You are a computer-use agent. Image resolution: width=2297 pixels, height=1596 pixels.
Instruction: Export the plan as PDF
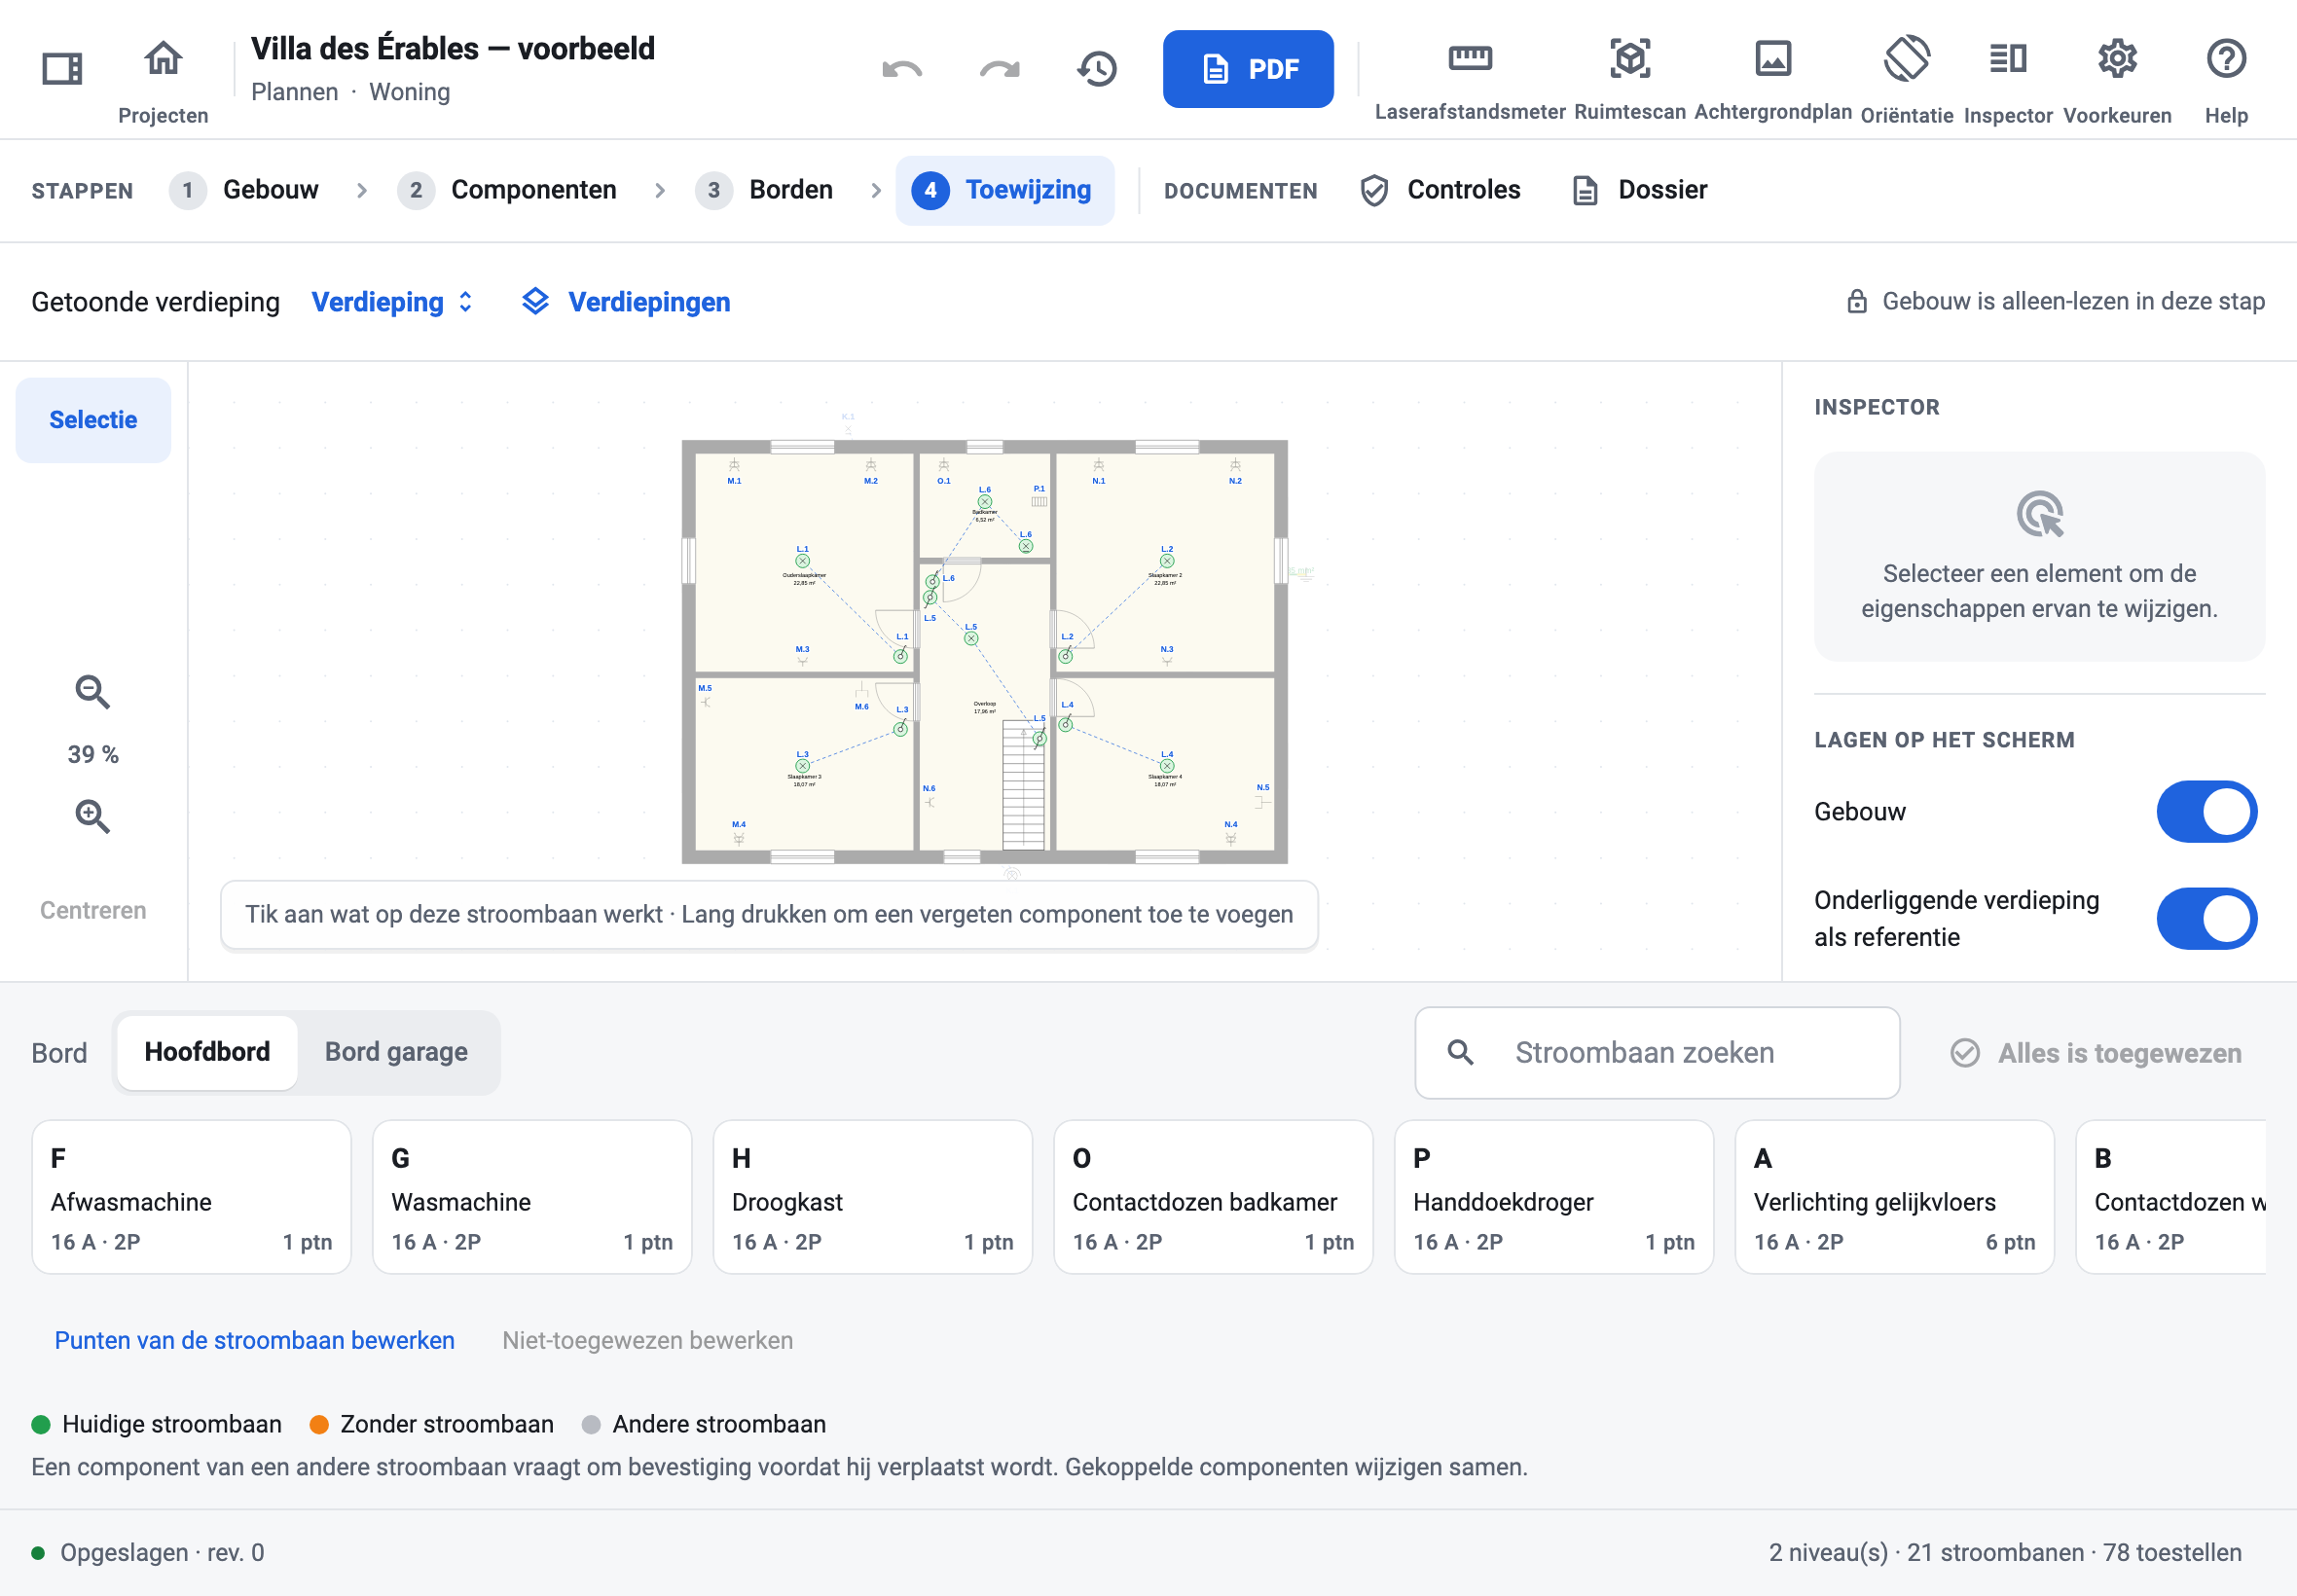1248,69
